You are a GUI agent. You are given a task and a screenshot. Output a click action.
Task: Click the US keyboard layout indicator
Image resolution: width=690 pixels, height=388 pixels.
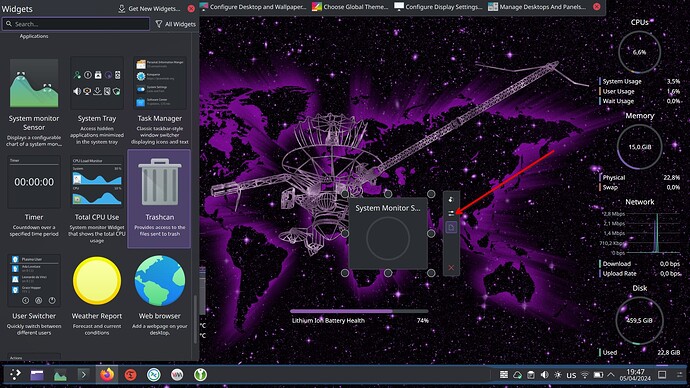(x=571, y=375)
